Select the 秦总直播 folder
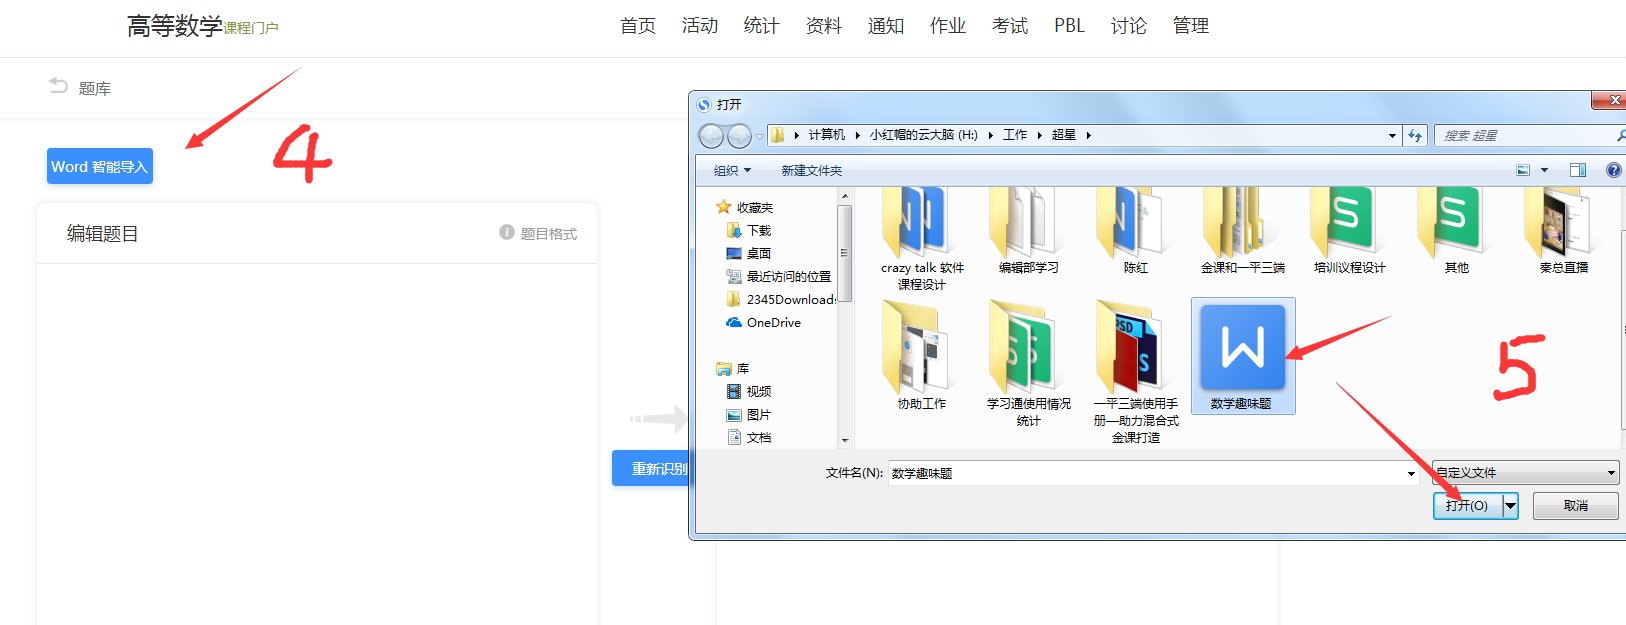The height and width of the screenshot is (625, 1626). point(1563,230)
